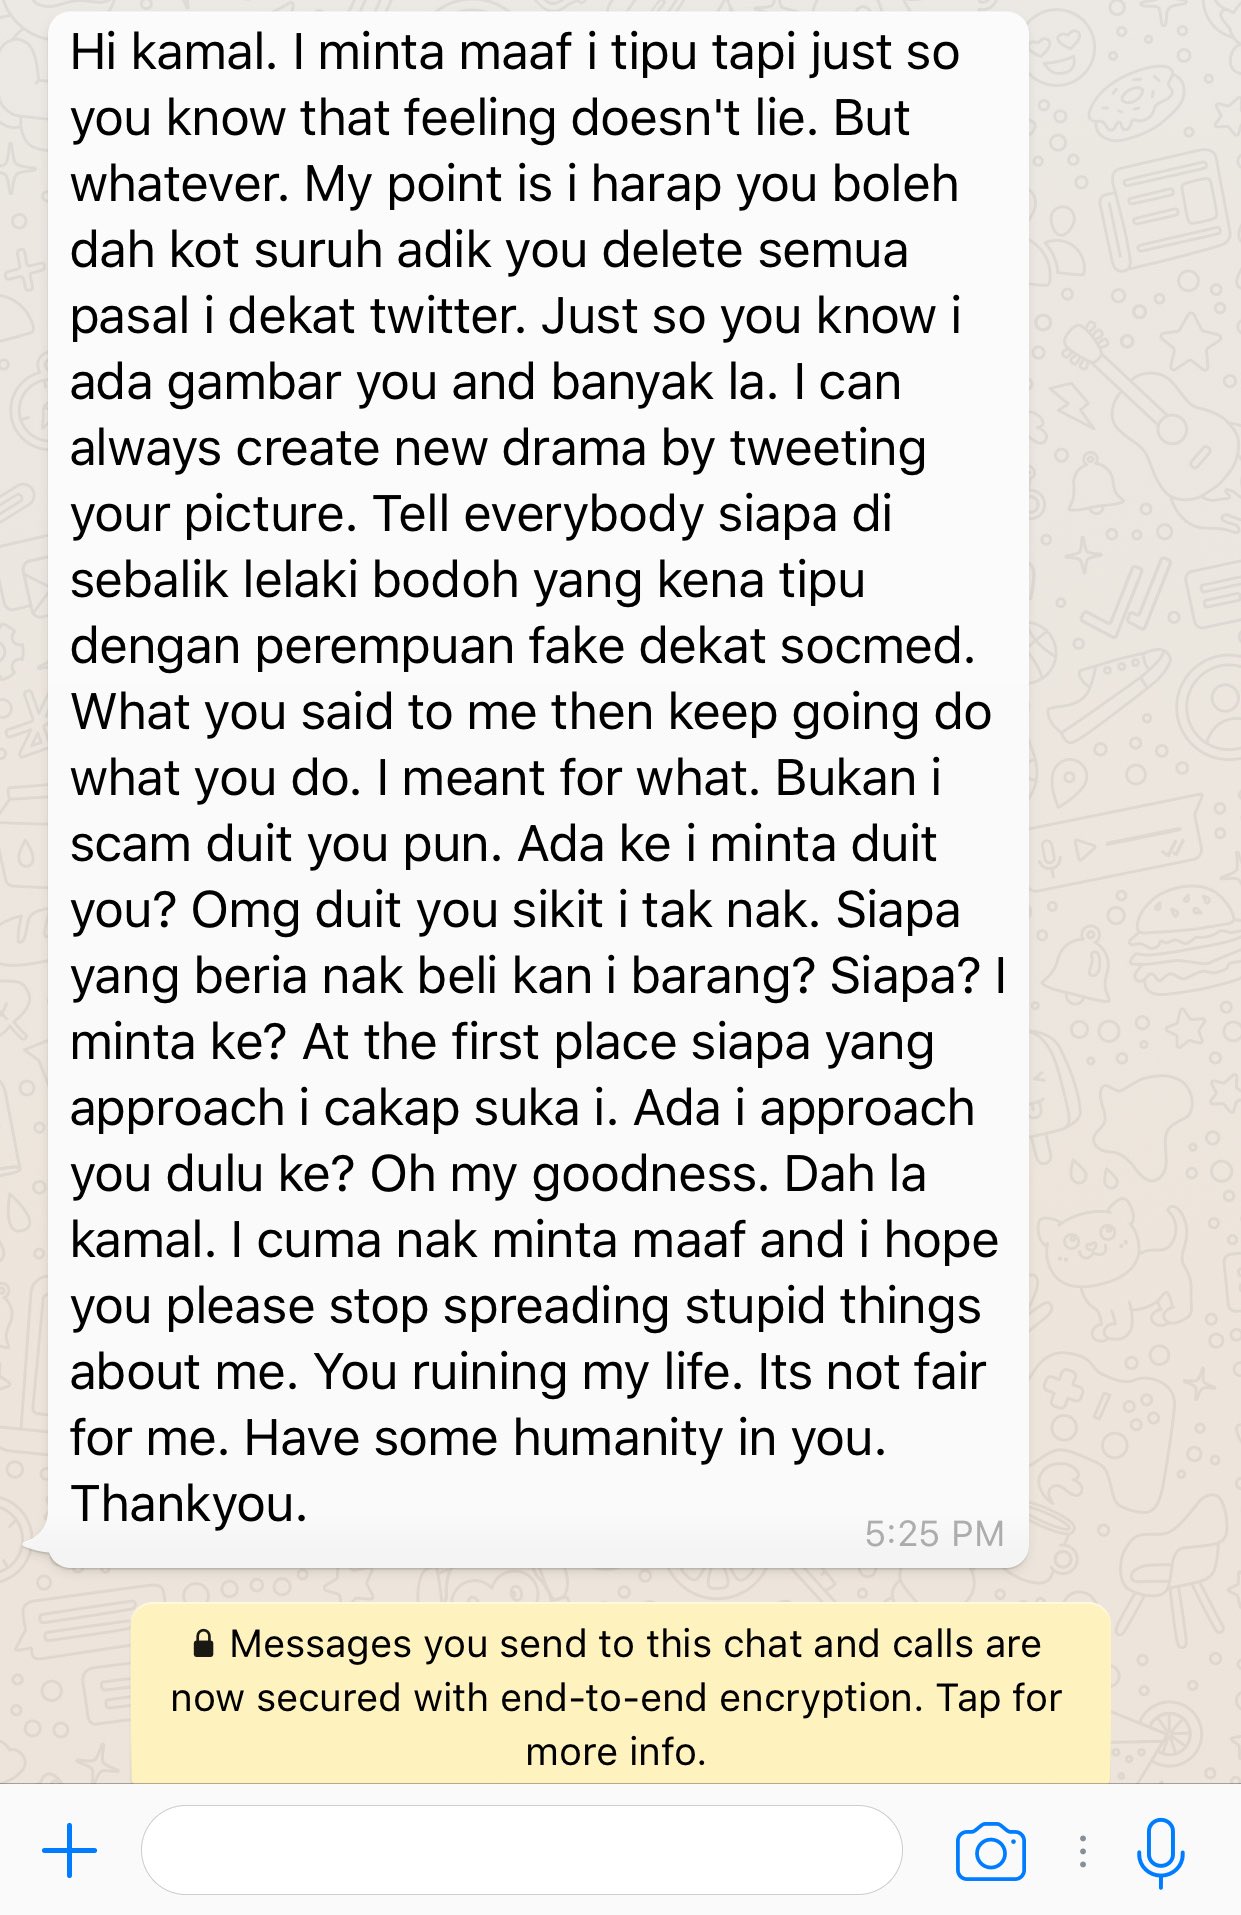This screenshot has height=1915, width=1241.
Task: Tap the microphone voice message icon
Action: [x=1160, y=1853]
